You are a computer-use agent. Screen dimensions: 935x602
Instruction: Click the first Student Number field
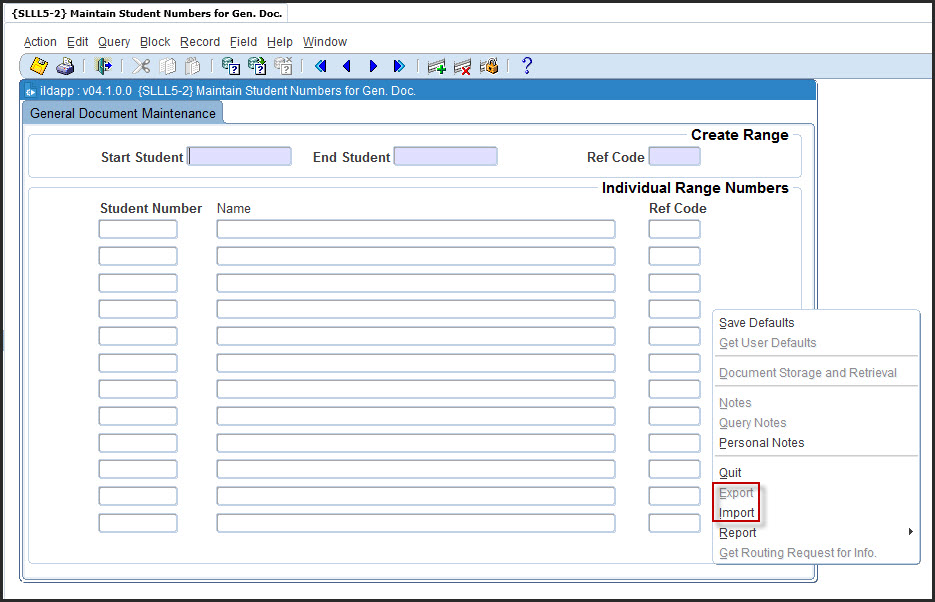(x=138, y=229)
